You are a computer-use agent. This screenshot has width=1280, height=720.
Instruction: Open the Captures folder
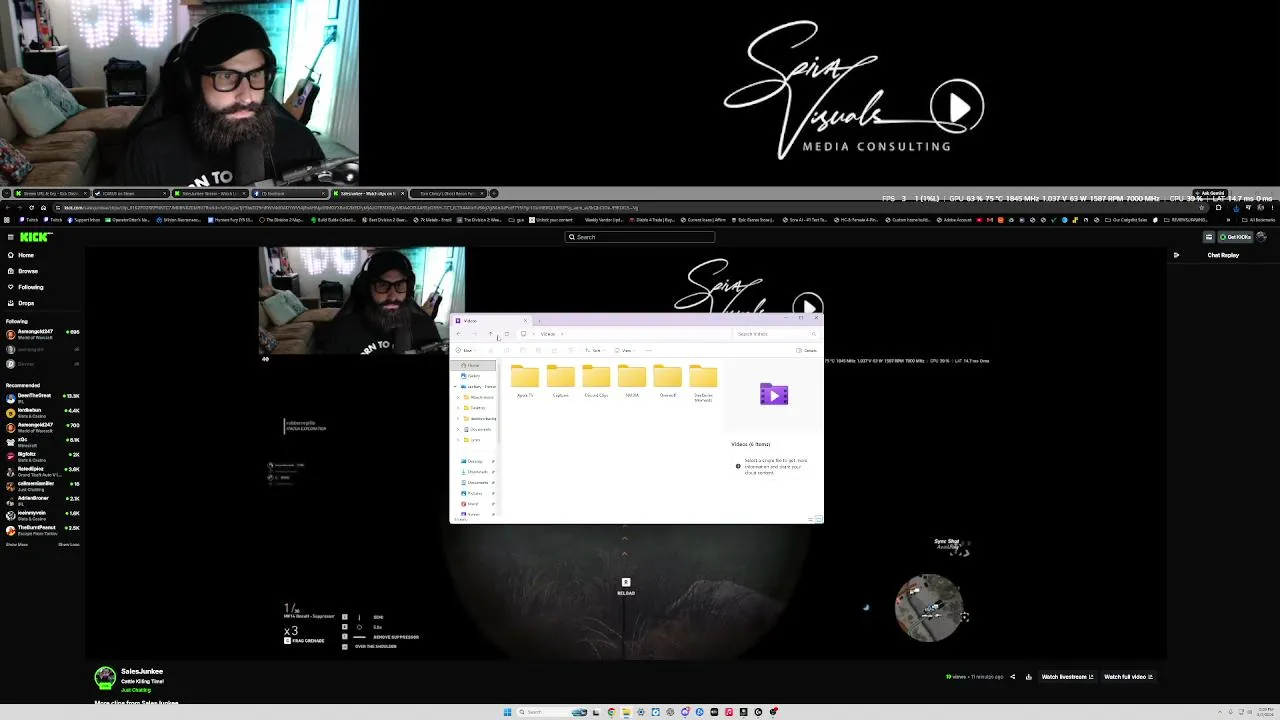click(561, 382)
